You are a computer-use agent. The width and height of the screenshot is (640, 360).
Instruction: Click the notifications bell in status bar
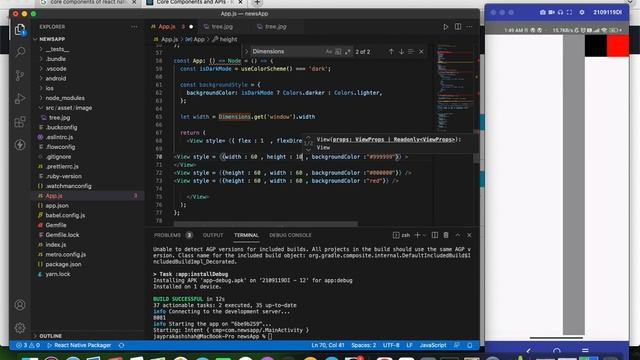point(470,345)
